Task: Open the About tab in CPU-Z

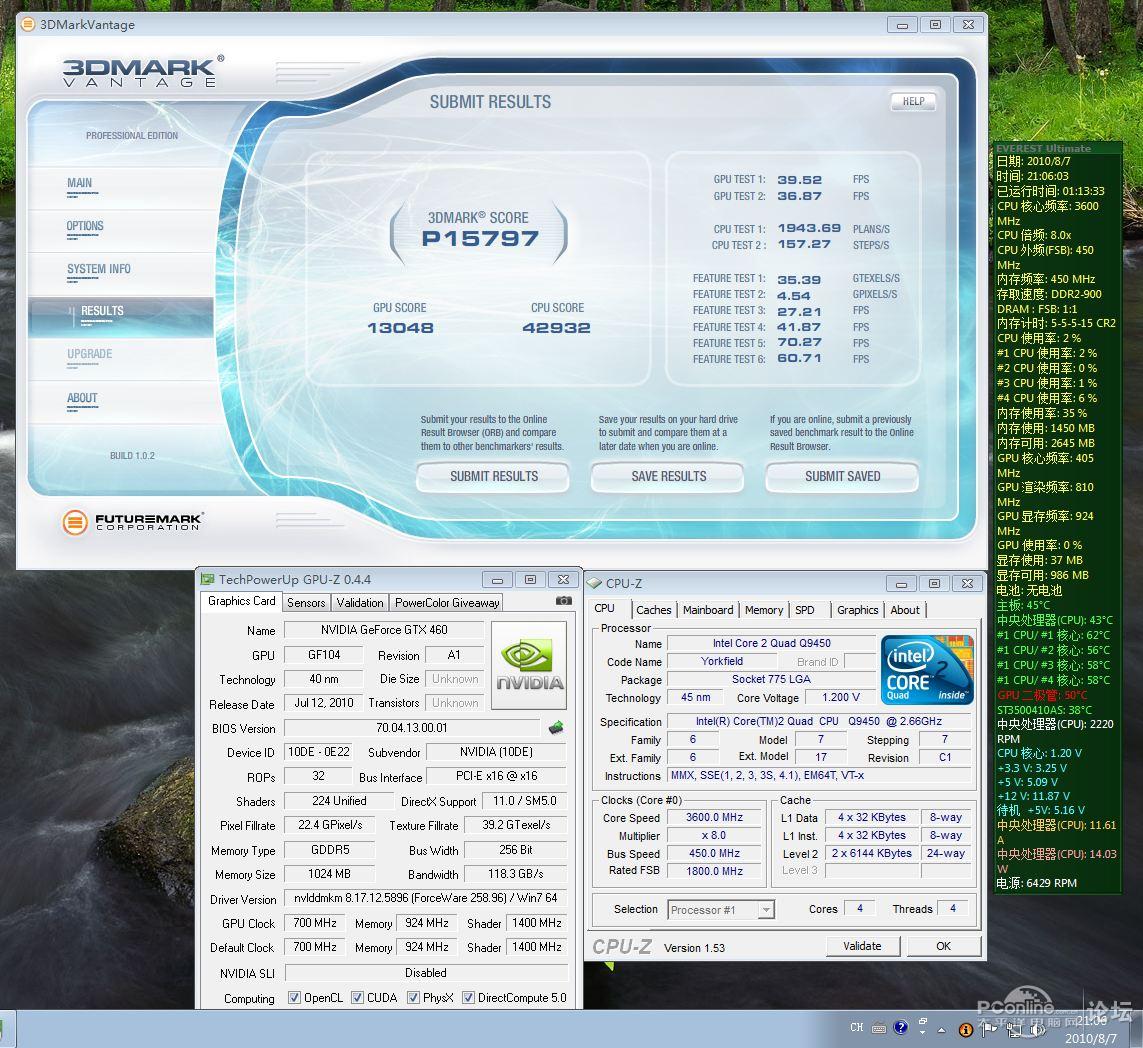Action: 905,610
